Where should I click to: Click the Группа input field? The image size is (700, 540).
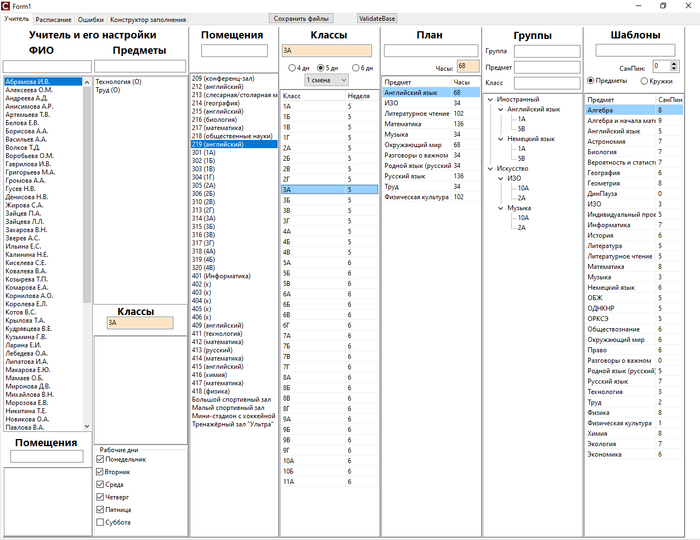547,51
